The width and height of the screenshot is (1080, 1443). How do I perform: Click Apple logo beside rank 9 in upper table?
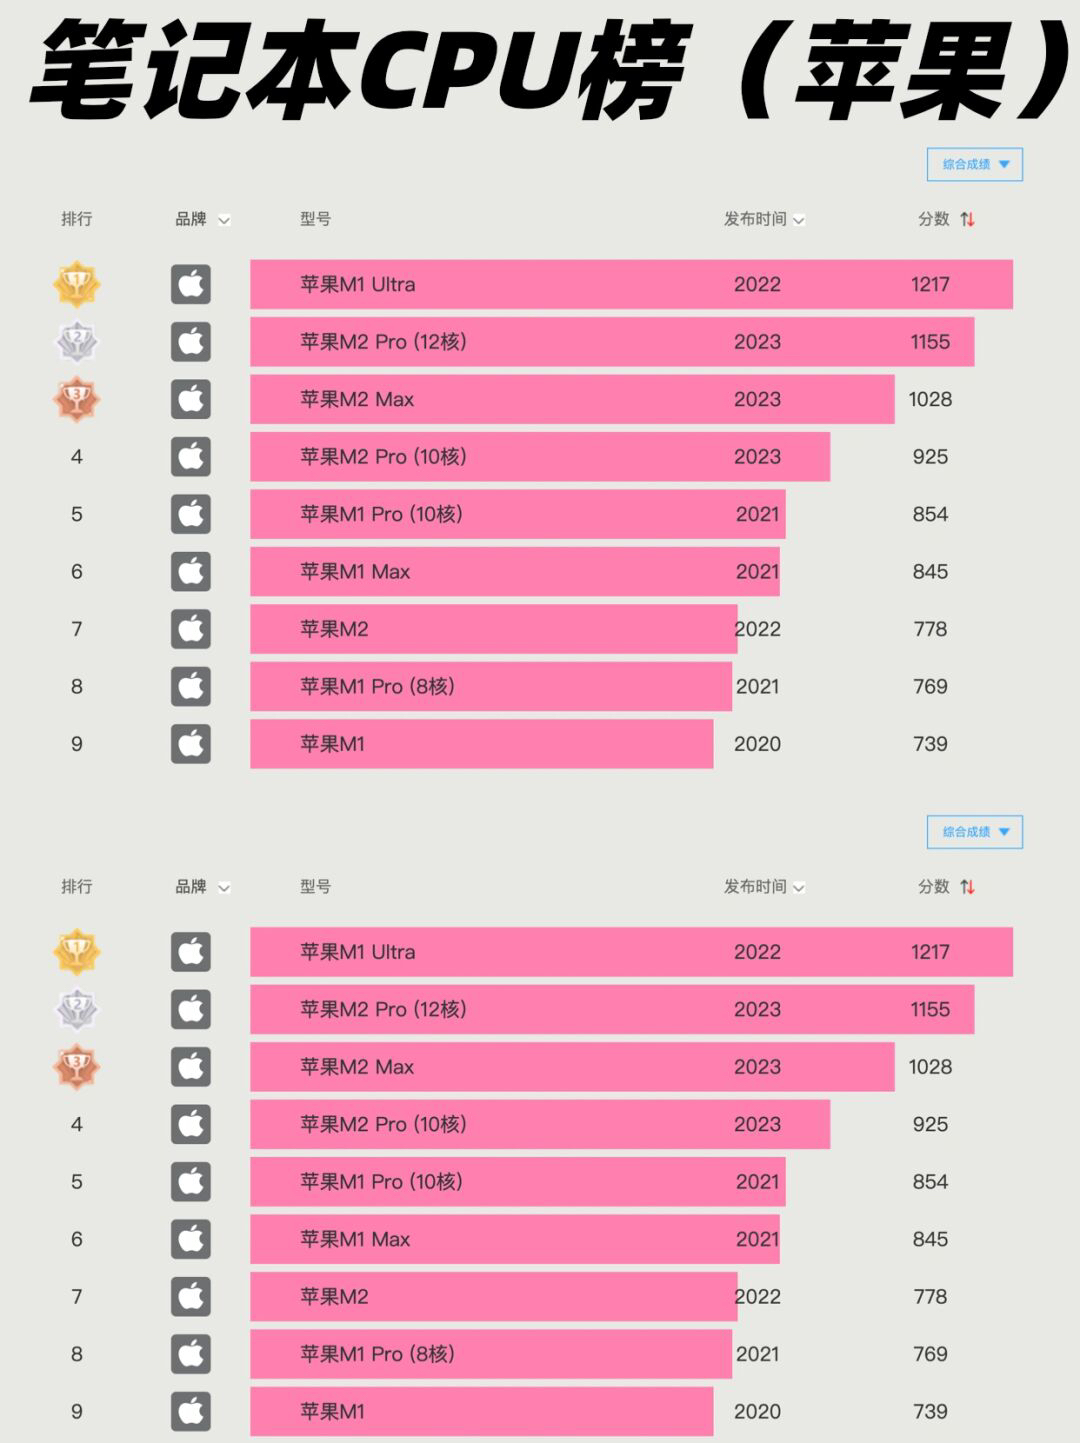[x=191, y=744]
